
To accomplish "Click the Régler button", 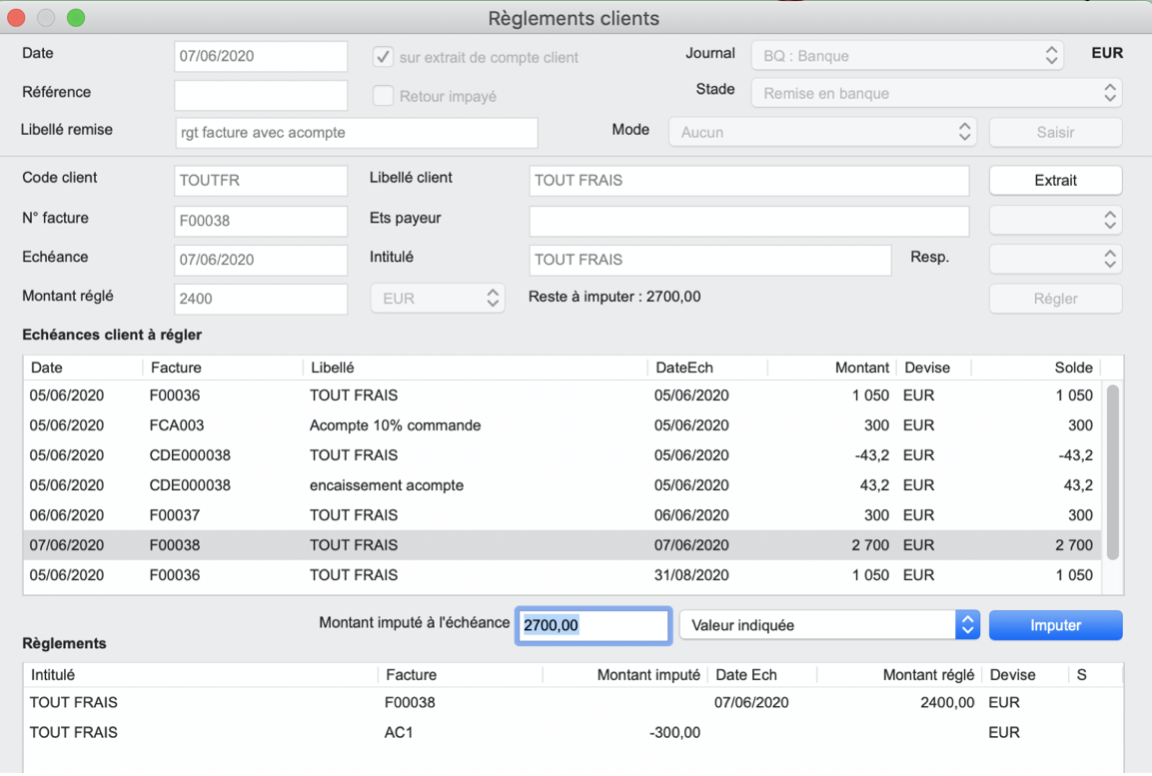I will [x=1056, y=298].
